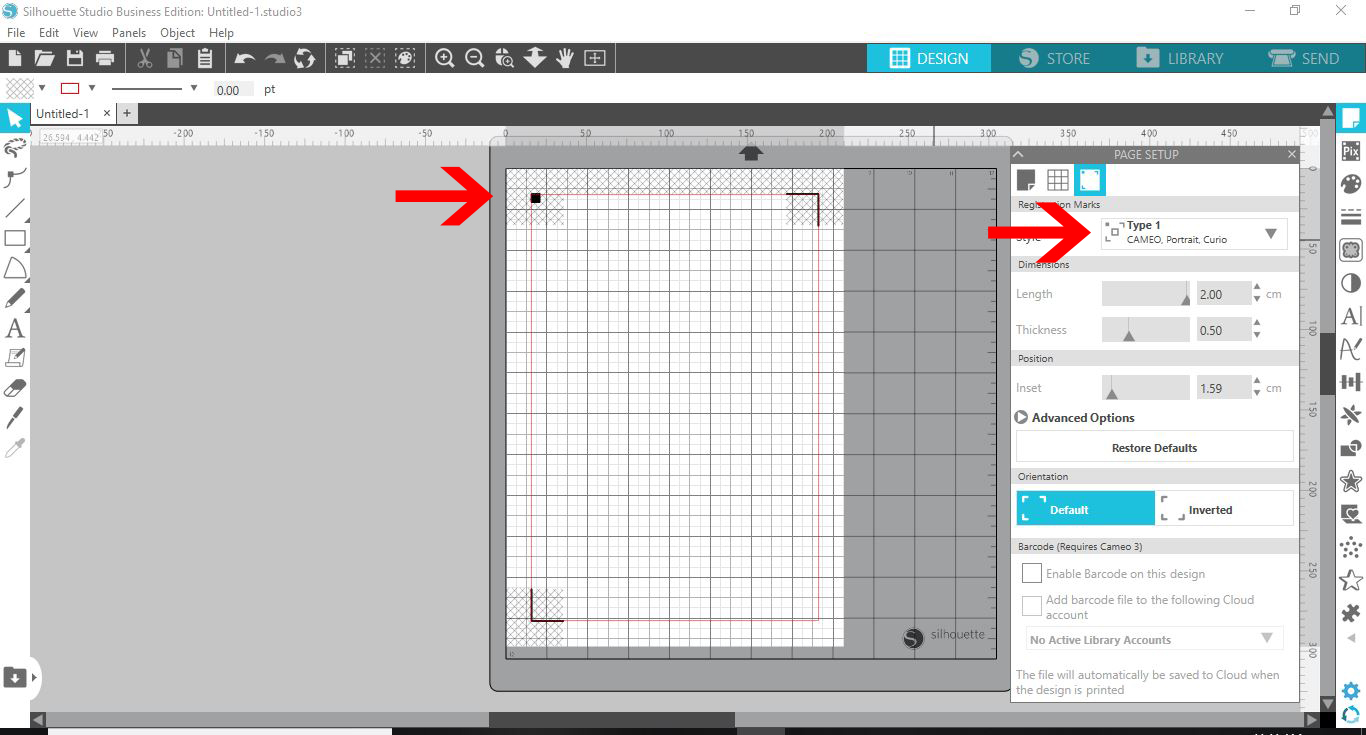Screen dimensions: 1366x735
Task: Zoom out with magnifier minus icon
Action: (475, 58)
